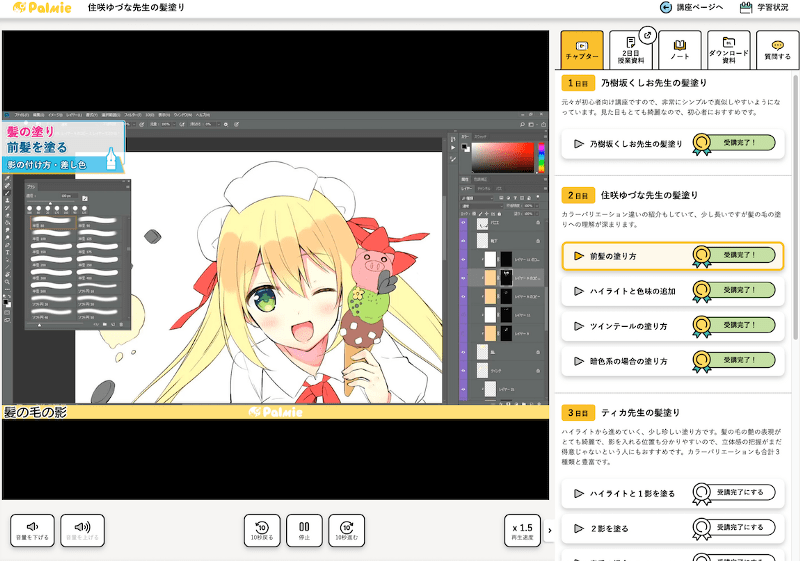The height and width of the screenshot is (561, 800).
Task: Switch to the ノート tab
Action: [679, 49]
